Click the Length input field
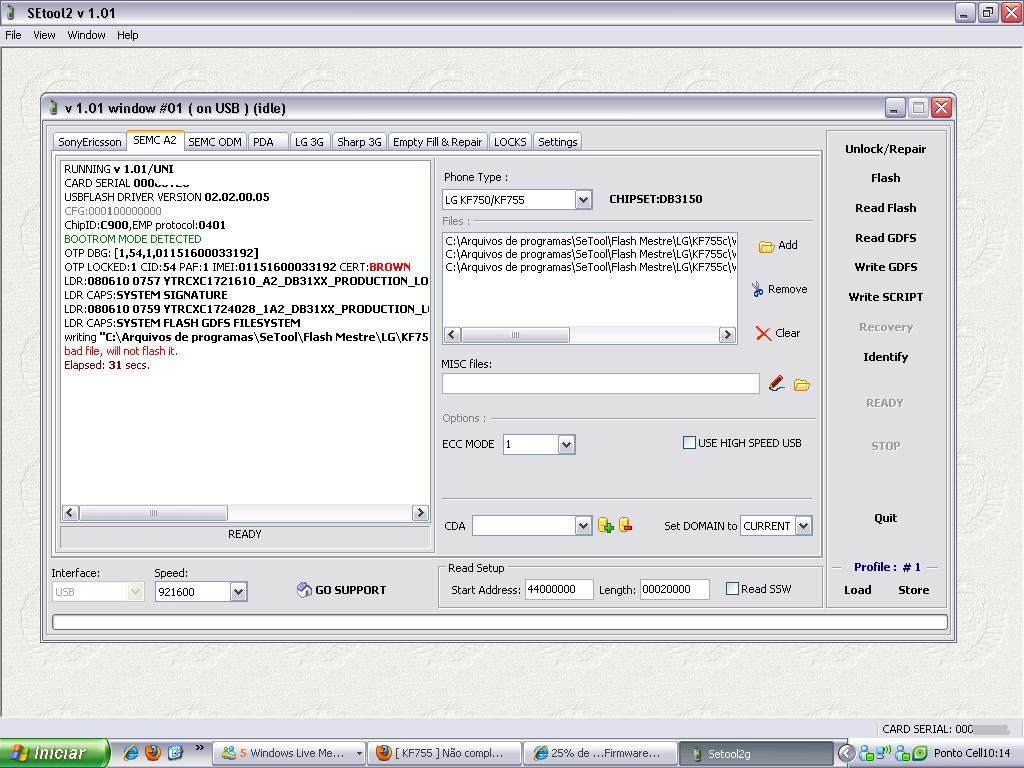 pos(675,589)
